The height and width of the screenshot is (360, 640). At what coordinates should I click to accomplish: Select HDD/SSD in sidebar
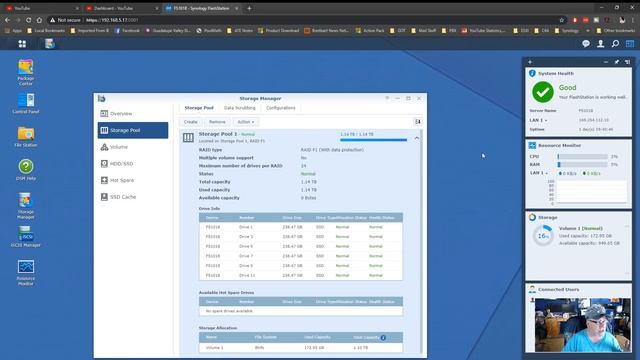click(133, 164)
